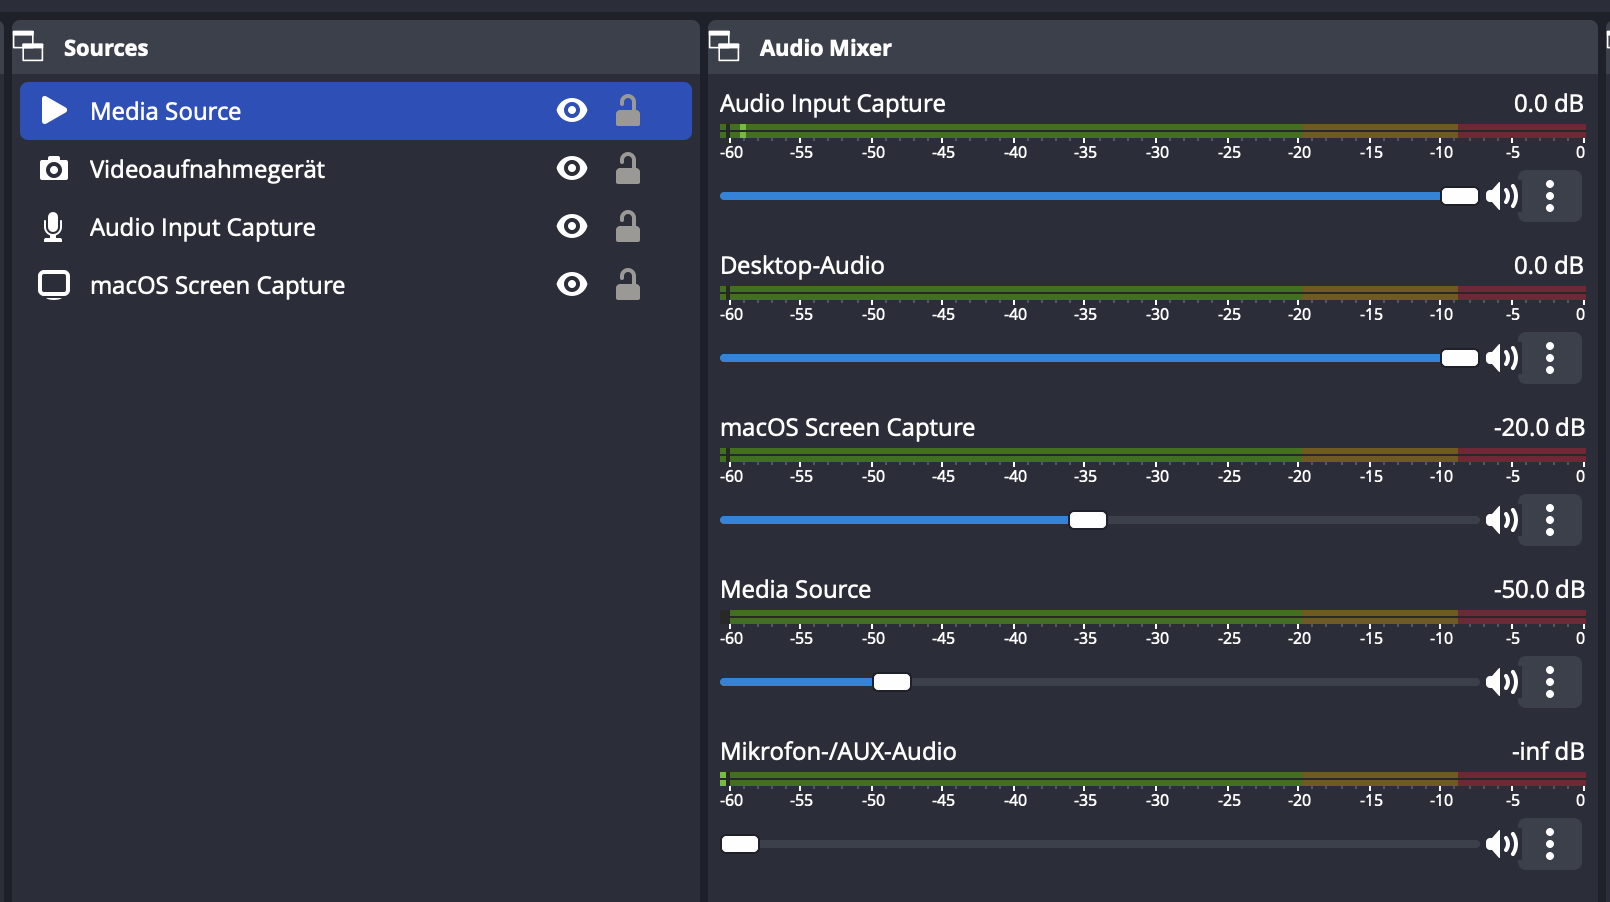Select the Media Source row in Sources
This screenshot has width=1610, height=902.
pos(356,111)
